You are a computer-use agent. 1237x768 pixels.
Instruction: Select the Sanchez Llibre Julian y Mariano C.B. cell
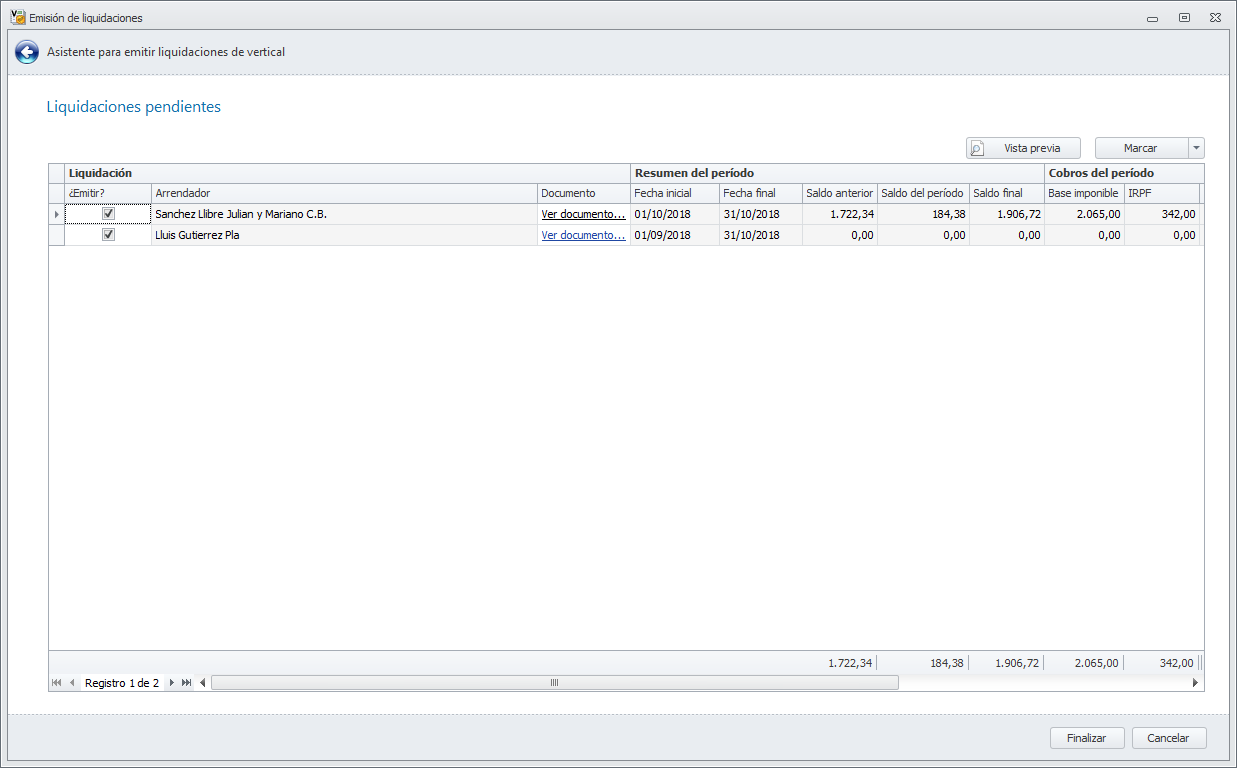[x=344, y=214]
